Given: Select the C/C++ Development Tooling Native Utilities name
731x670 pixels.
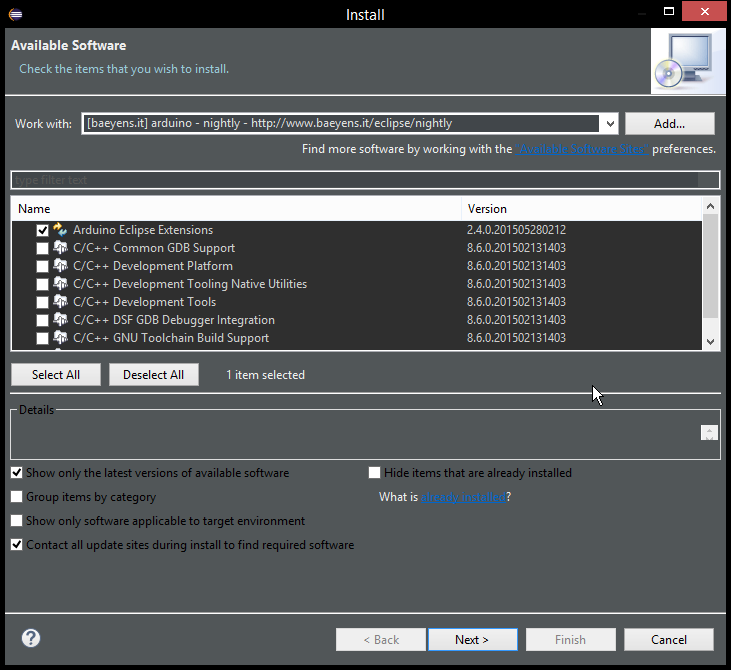Looking at the screenshot, I should pos(190,284).
